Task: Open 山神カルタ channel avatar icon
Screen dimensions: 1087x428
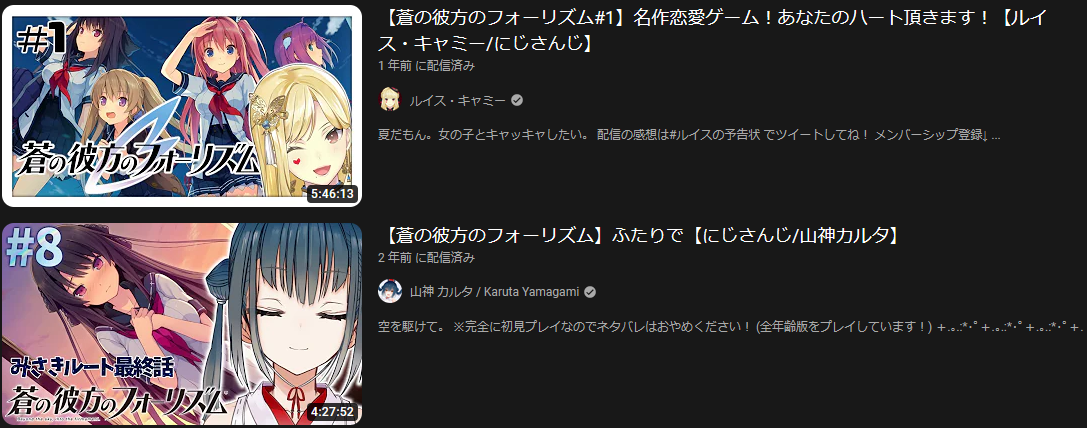Action: (390, 291)
